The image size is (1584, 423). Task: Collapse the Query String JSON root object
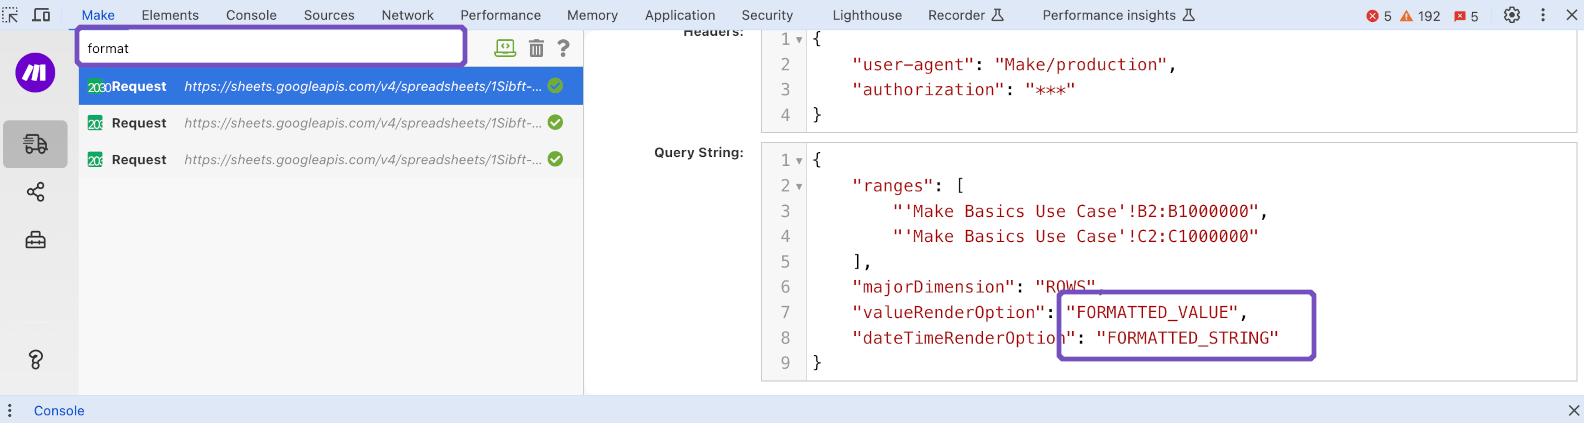point(799,161)
